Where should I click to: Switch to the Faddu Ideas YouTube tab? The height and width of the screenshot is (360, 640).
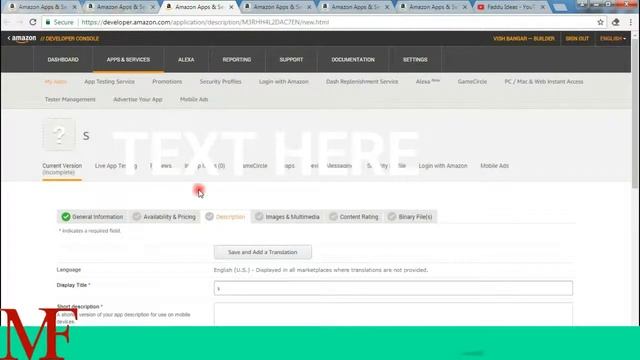(511, 7)
